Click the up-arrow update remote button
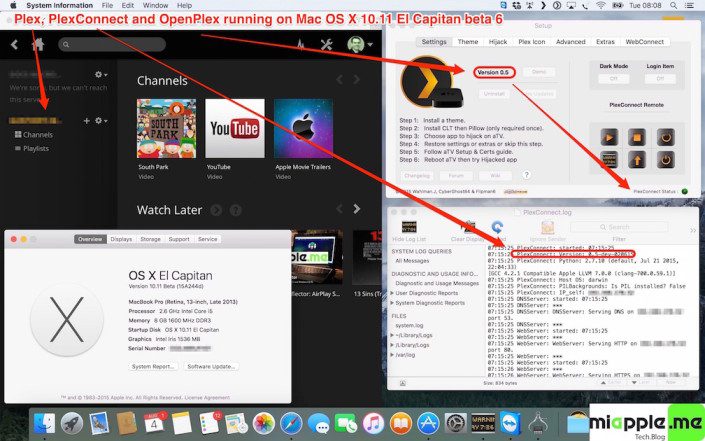The width and height of the screenshot is (705, 441). click(637, 160)
